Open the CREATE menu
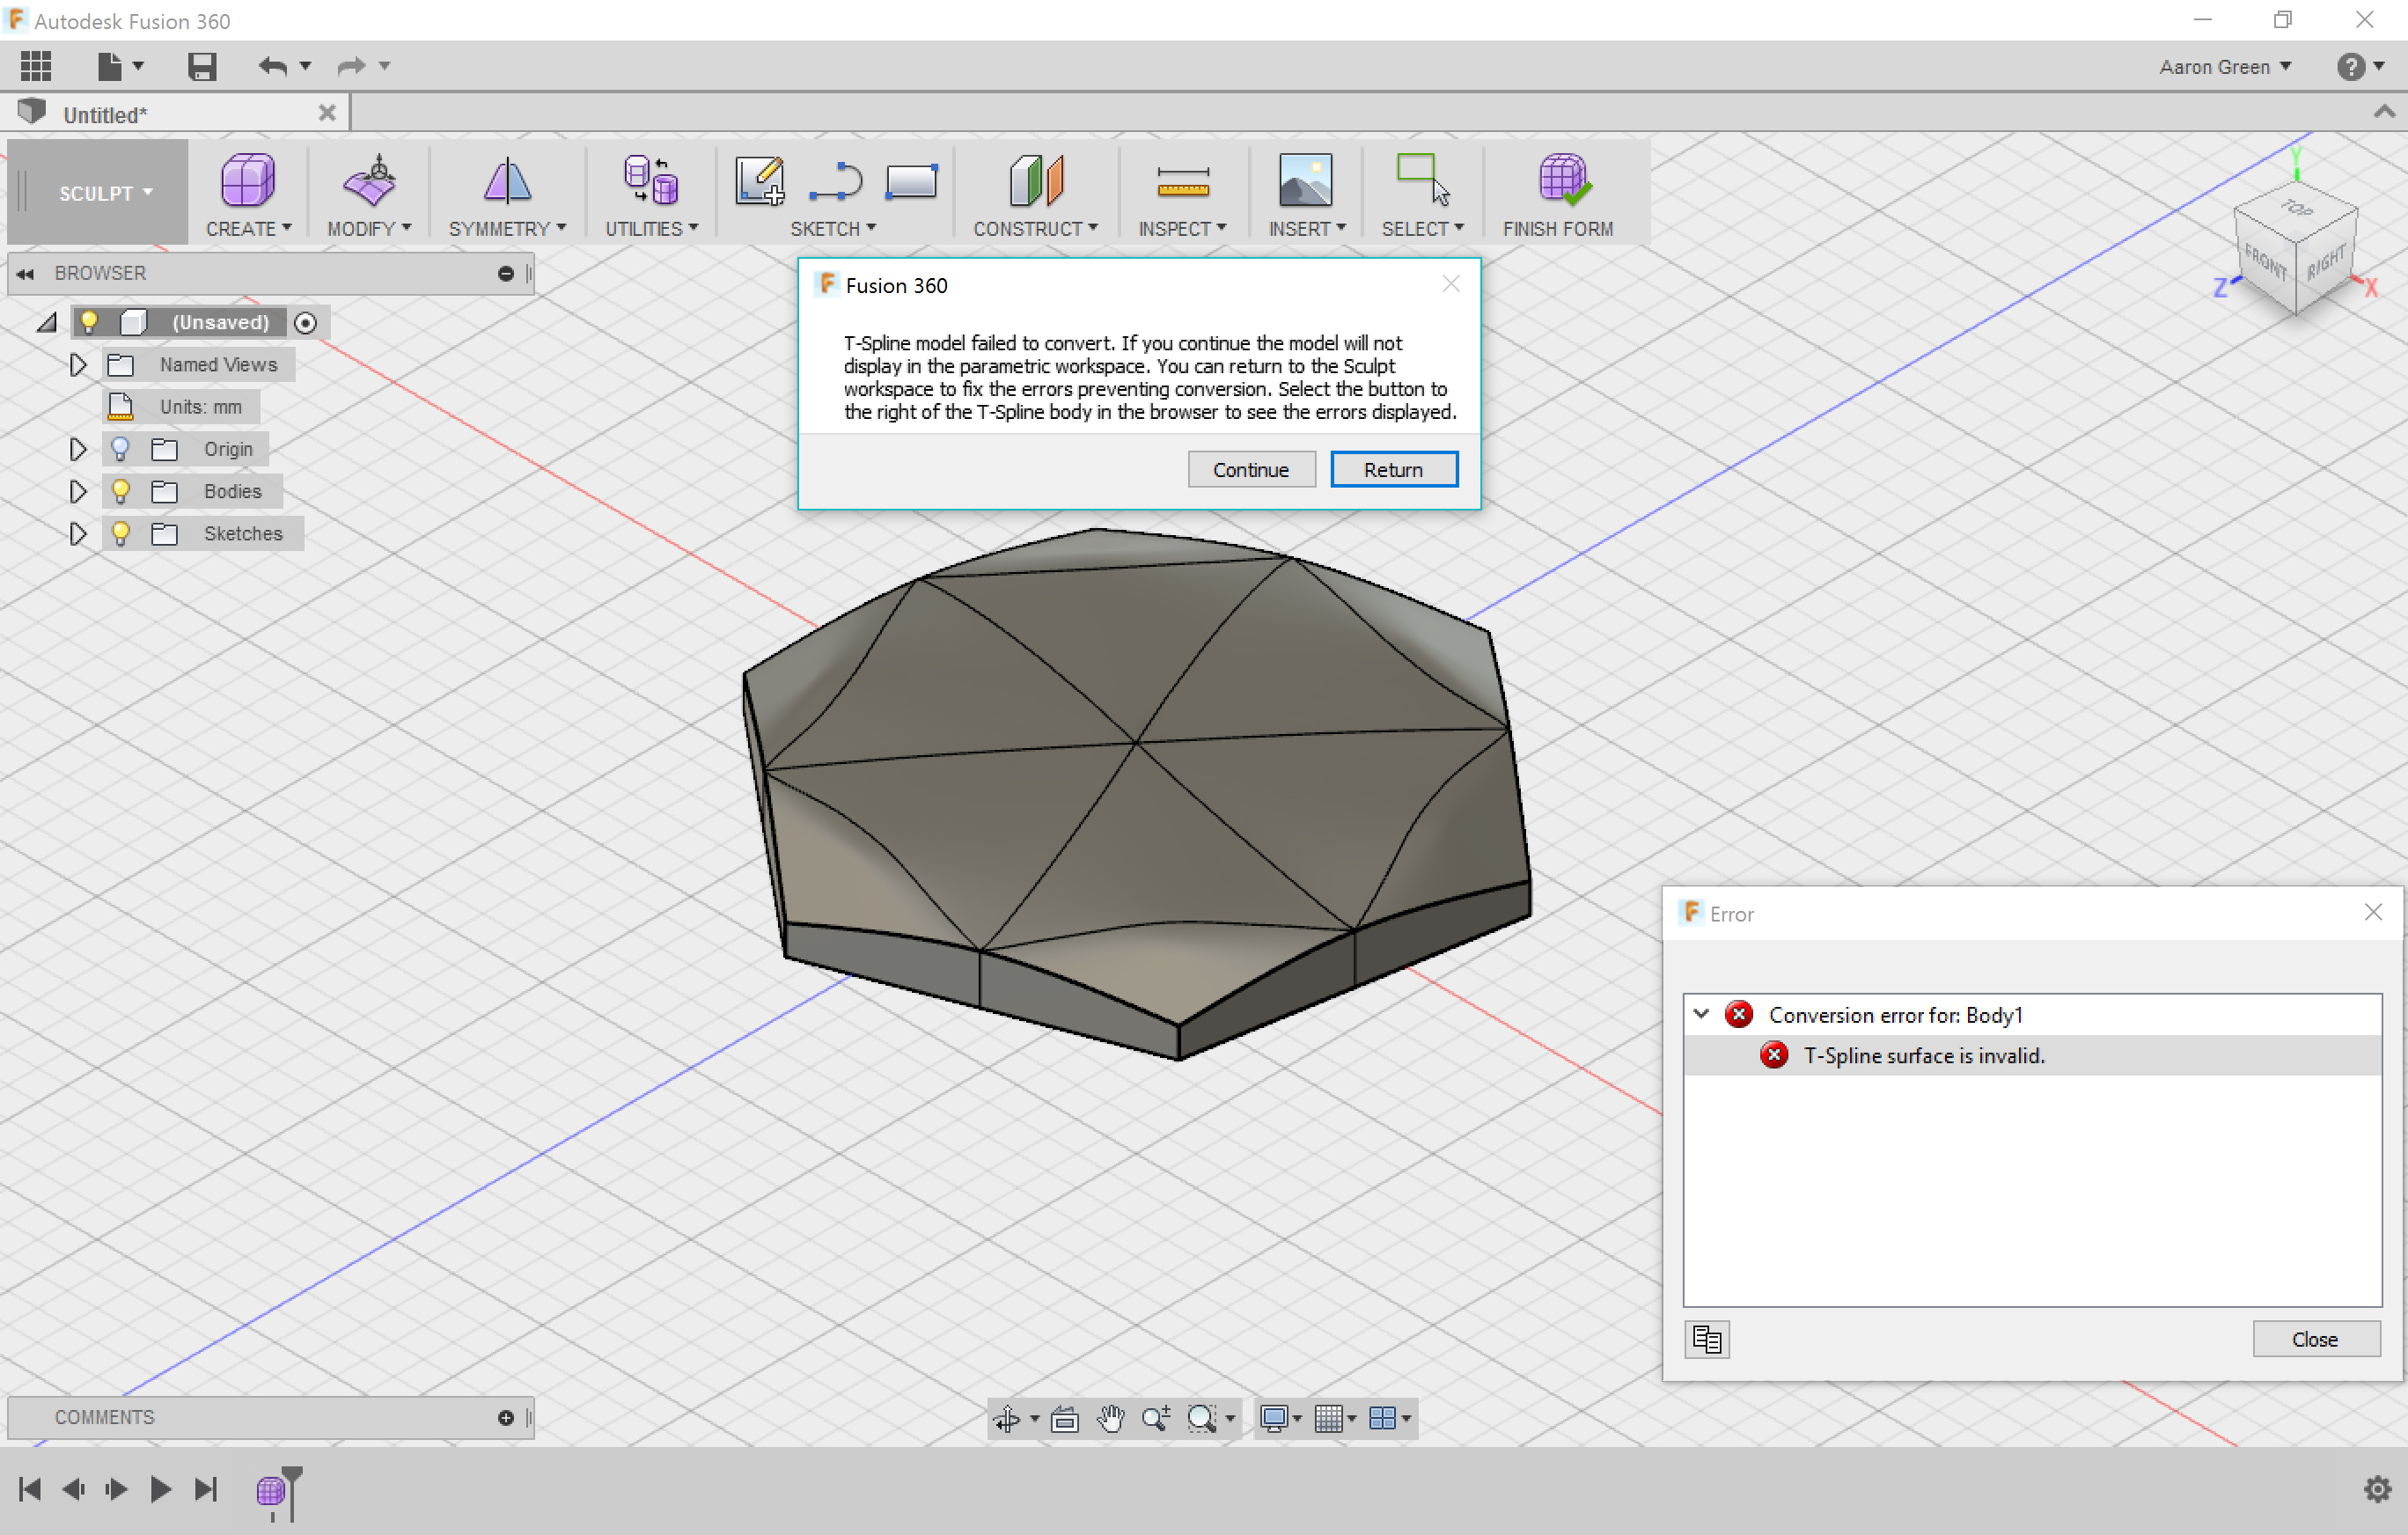The image size is (2408, 1535). 248,229
